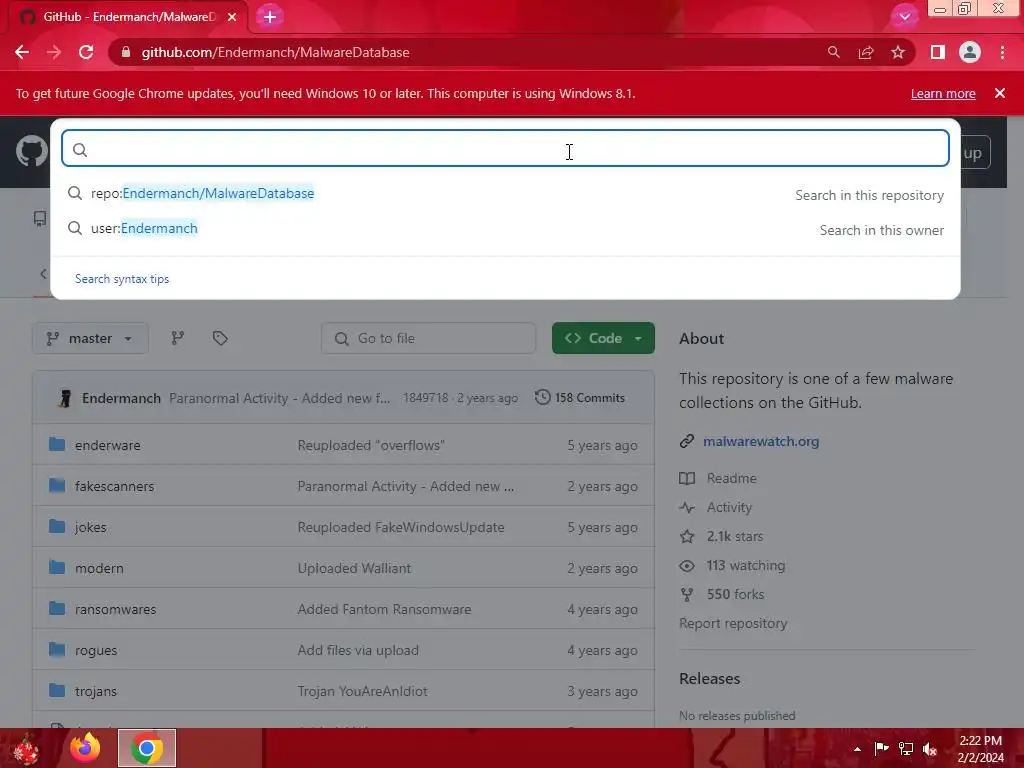The width and height of the screenshot is (1024, 768).
Task: Open Learn more about Chrome updates
Action: click(943, 93)
